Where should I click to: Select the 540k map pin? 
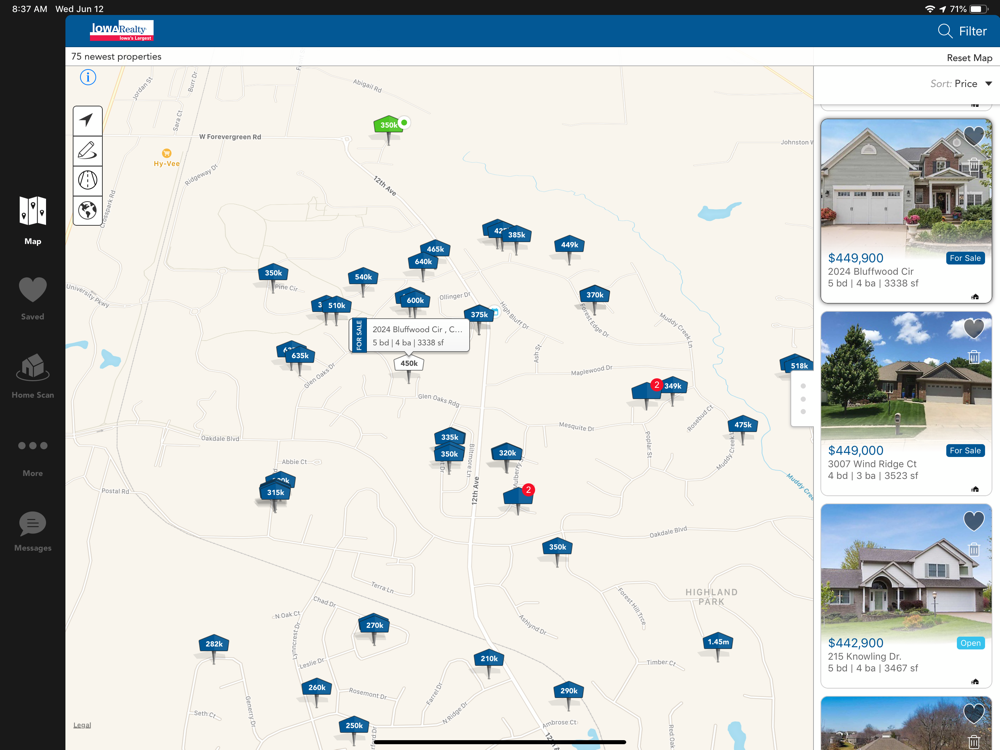[364, 277]
